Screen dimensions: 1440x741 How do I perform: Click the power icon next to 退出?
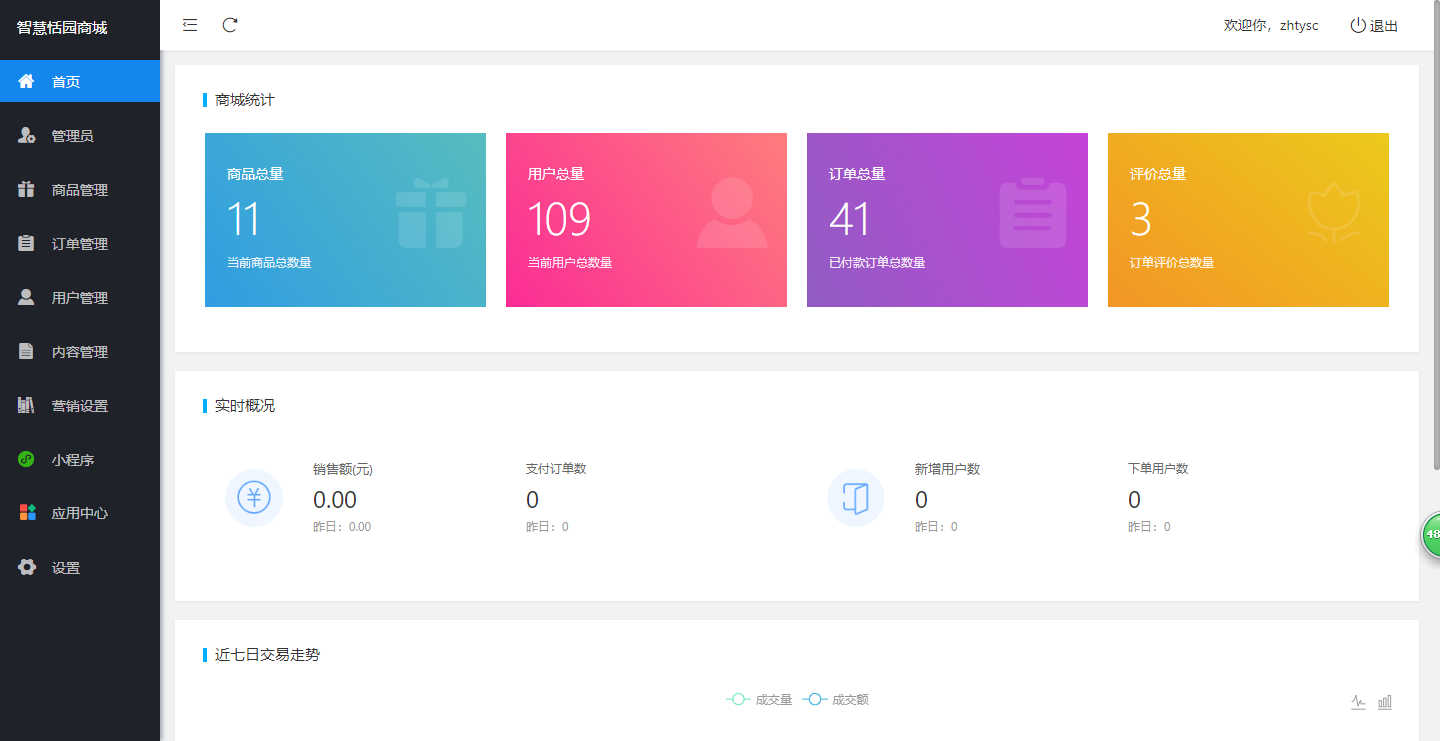[x=1357, y=26]
